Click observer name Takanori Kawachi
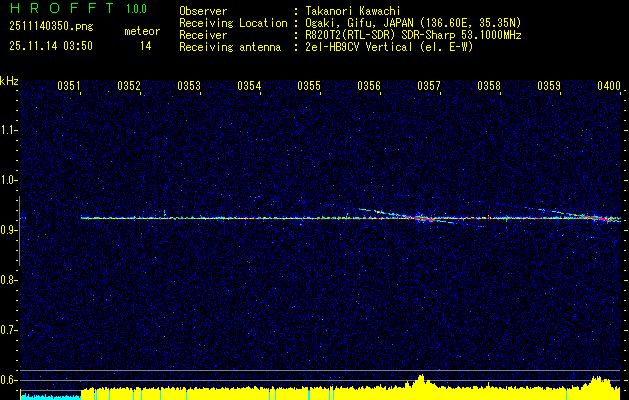This screenshot has width=629, height=400. pos(353,11)
